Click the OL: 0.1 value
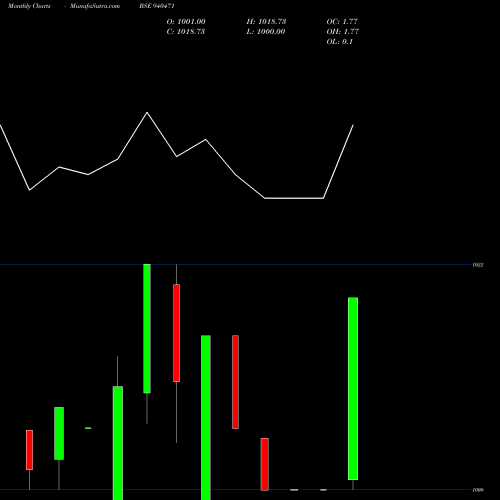Viewport: 500px width, 500px height. (340, 42)
